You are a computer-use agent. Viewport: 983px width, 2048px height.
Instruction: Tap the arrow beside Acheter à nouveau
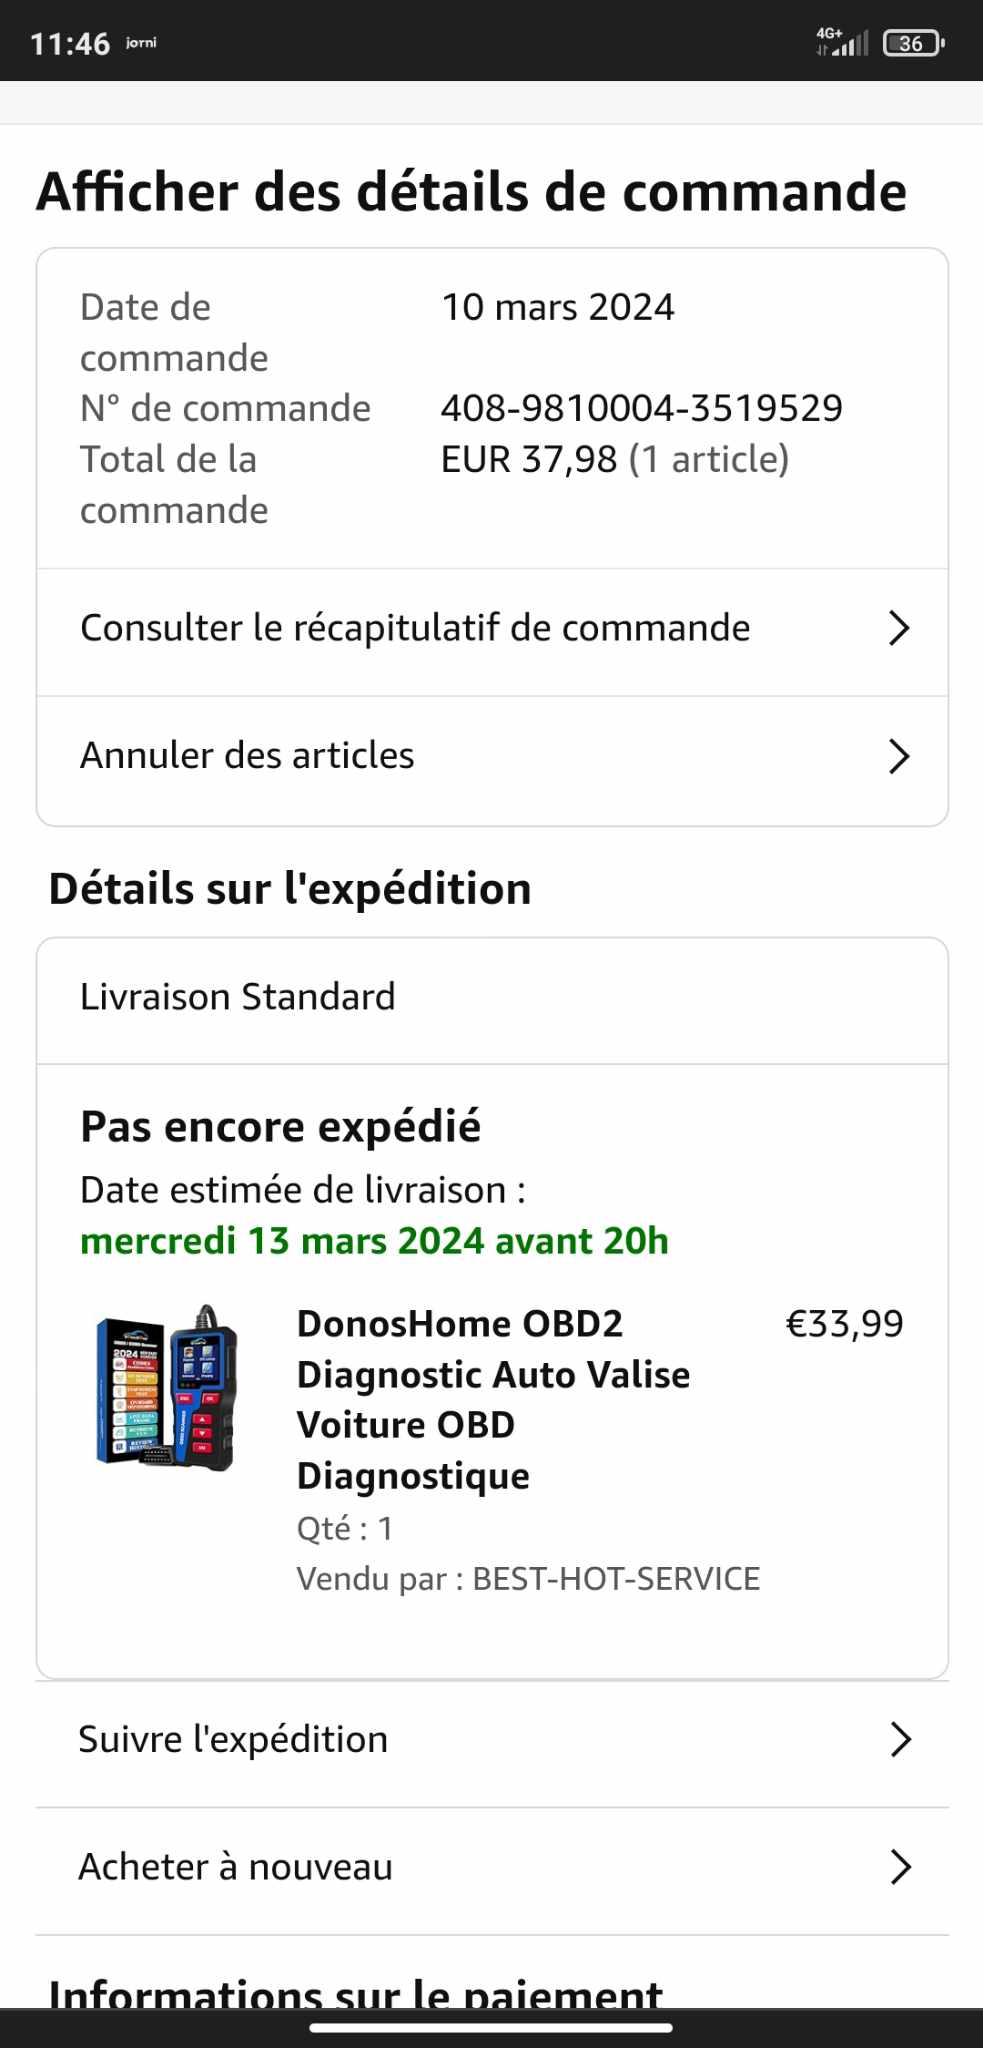[x=900, y=1867]
